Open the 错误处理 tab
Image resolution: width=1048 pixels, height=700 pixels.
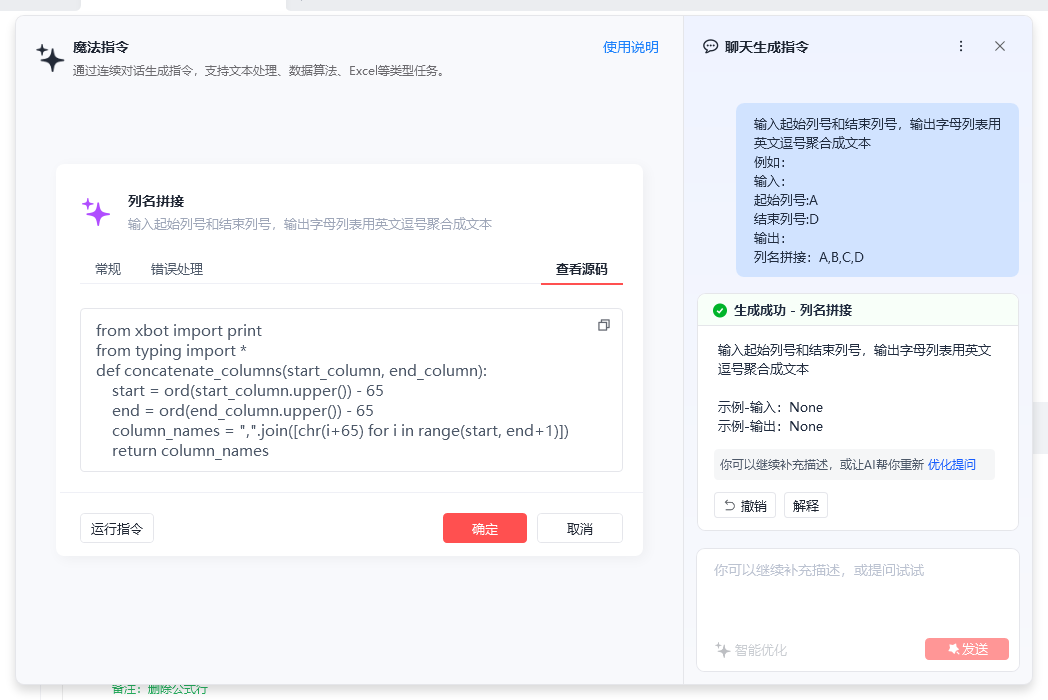[x=177, y=269]
